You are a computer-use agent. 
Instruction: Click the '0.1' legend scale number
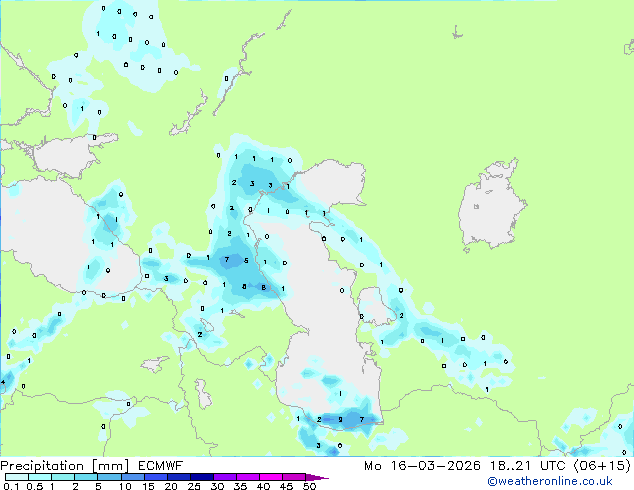11,486
